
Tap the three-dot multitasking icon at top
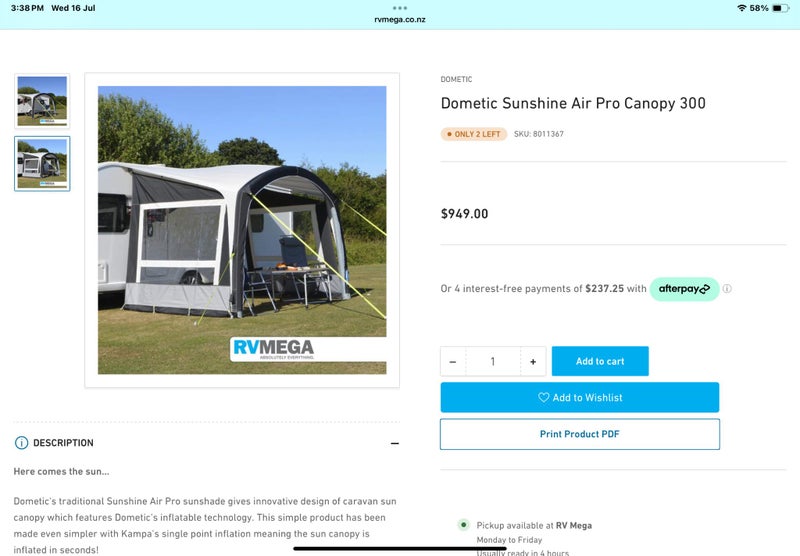pos(400,8)
